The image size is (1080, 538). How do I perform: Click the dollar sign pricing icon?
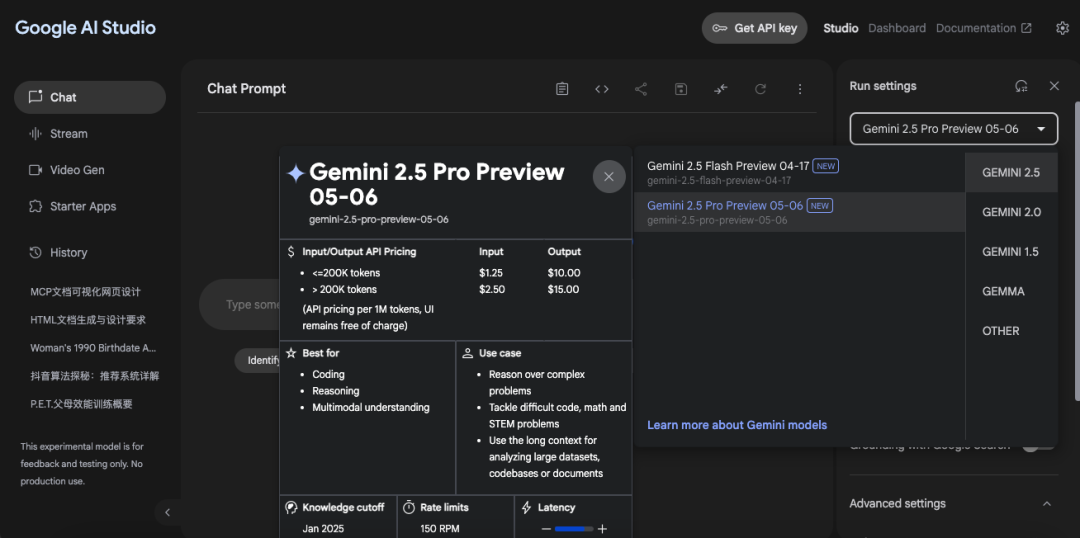click(x=291, y=252)
